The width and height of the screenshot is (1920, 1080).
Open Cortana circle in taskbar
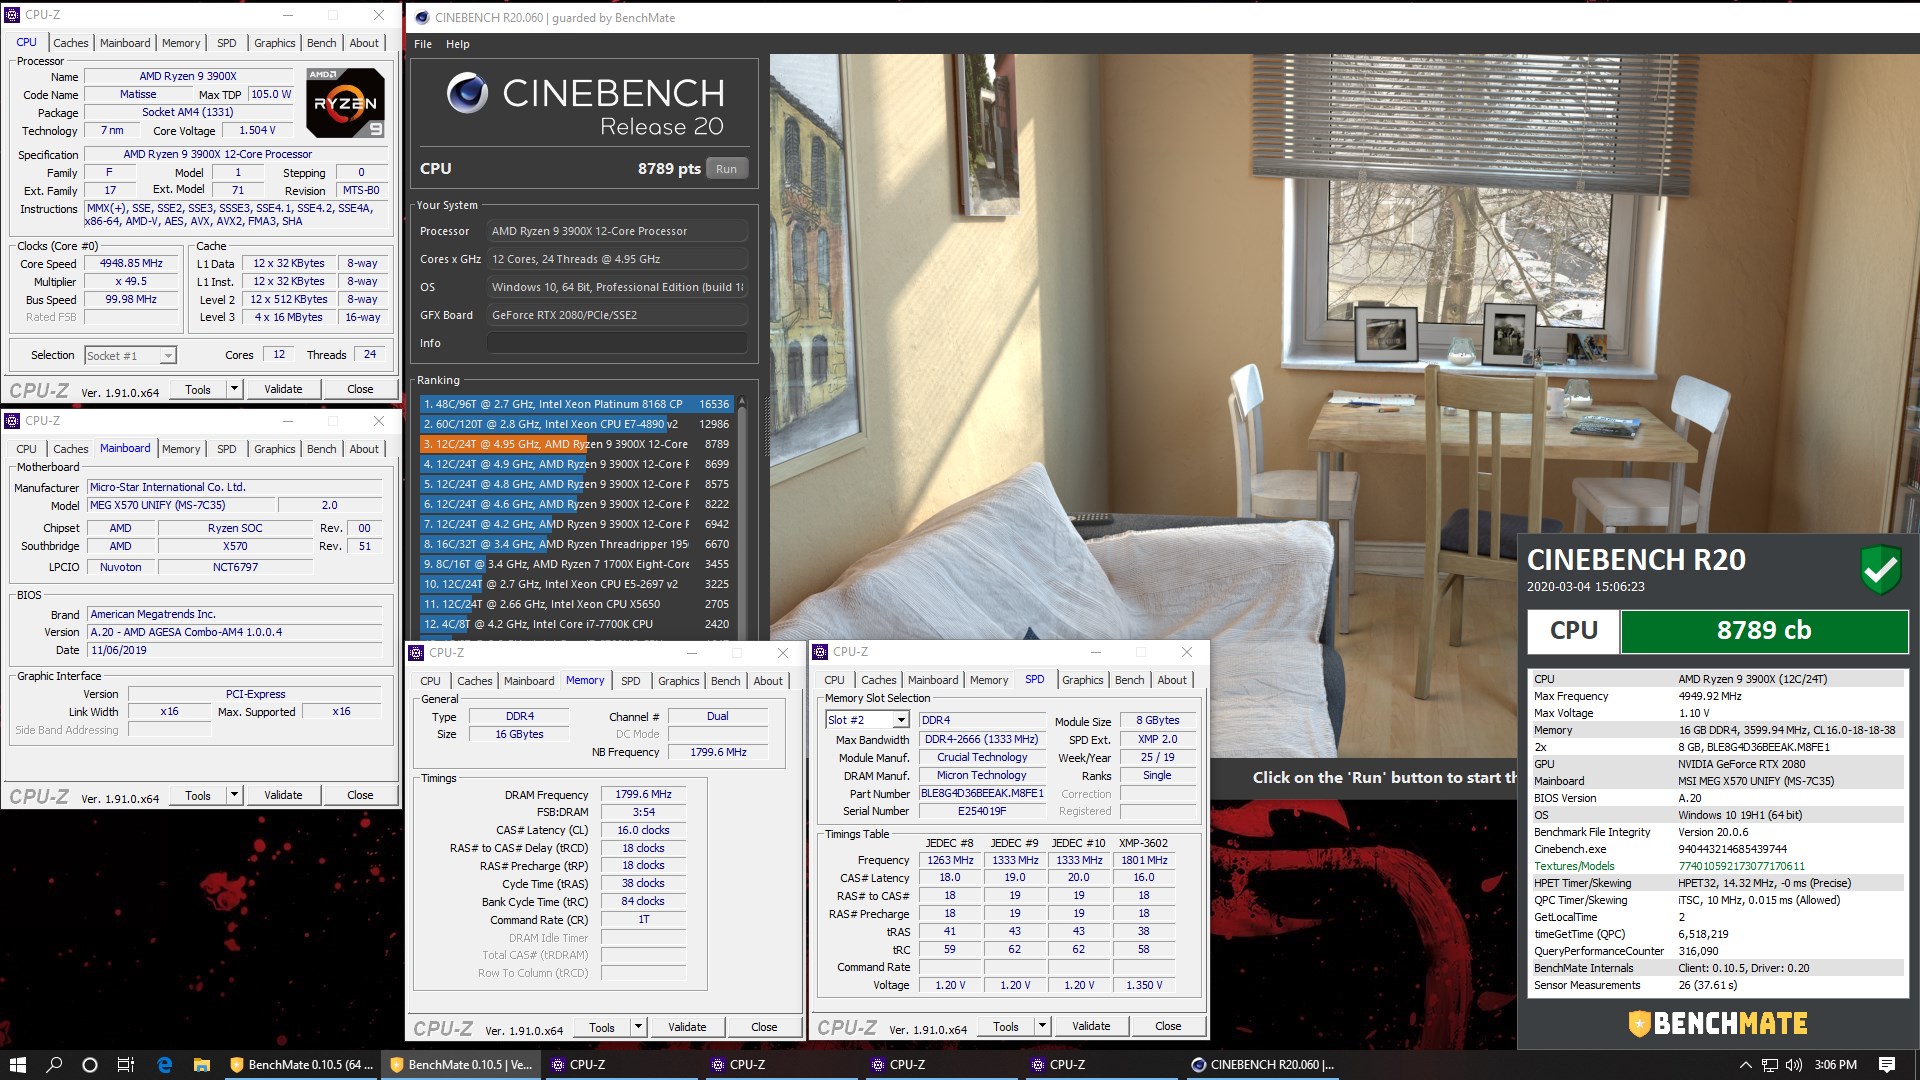click(90, 1064)
